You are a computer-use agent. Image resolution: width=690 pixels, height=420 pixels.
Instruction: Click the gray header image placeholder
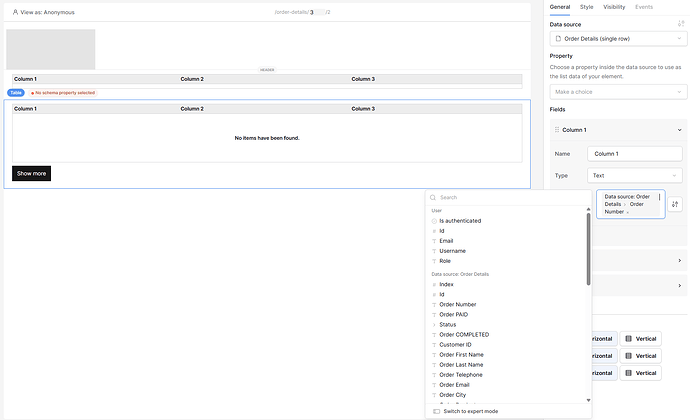[x=51, y=49]
